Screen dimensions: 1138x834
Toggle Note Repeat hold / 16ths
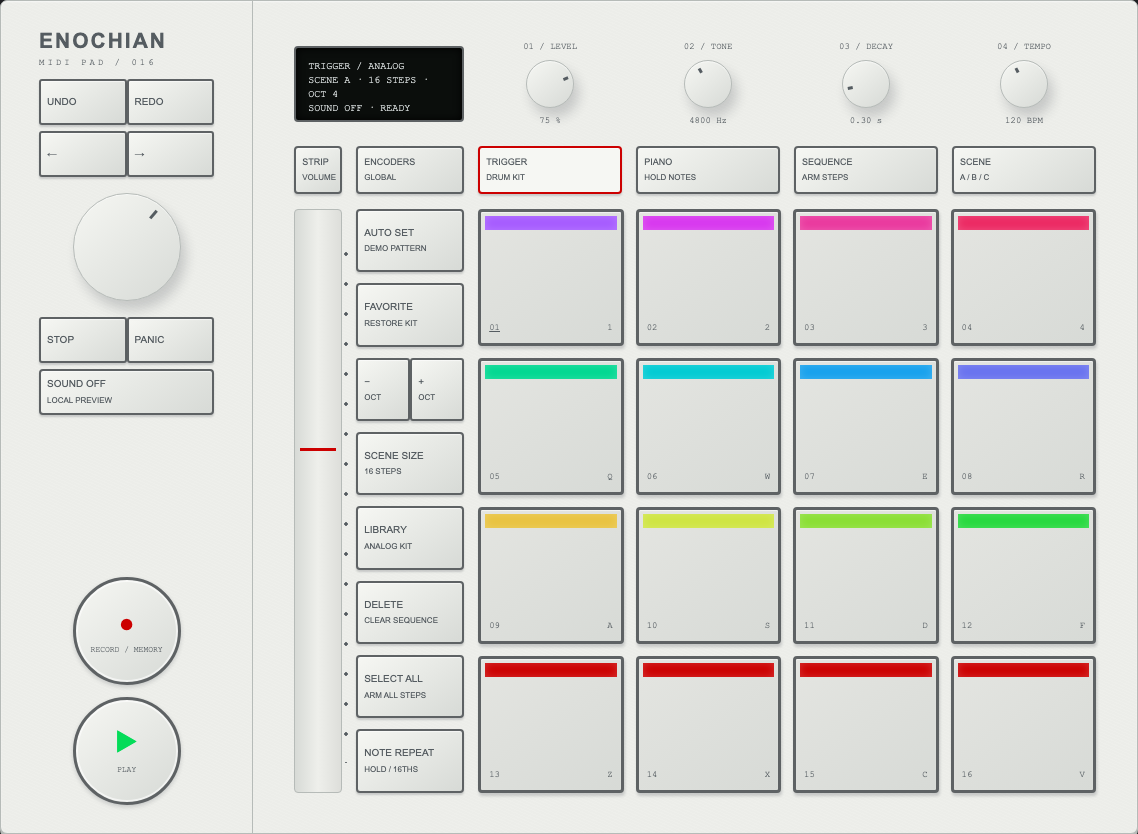(x=410, y=761)
